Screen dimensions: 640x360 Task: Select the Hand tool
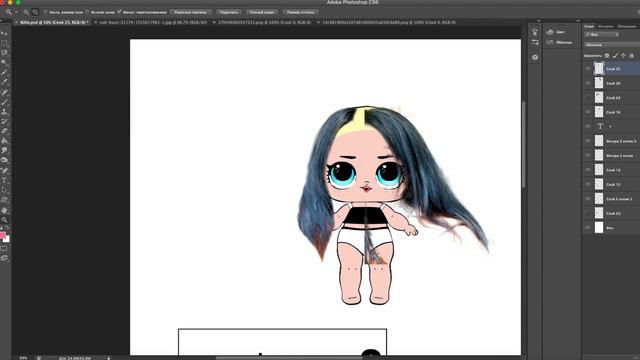(x=4, y=210)
